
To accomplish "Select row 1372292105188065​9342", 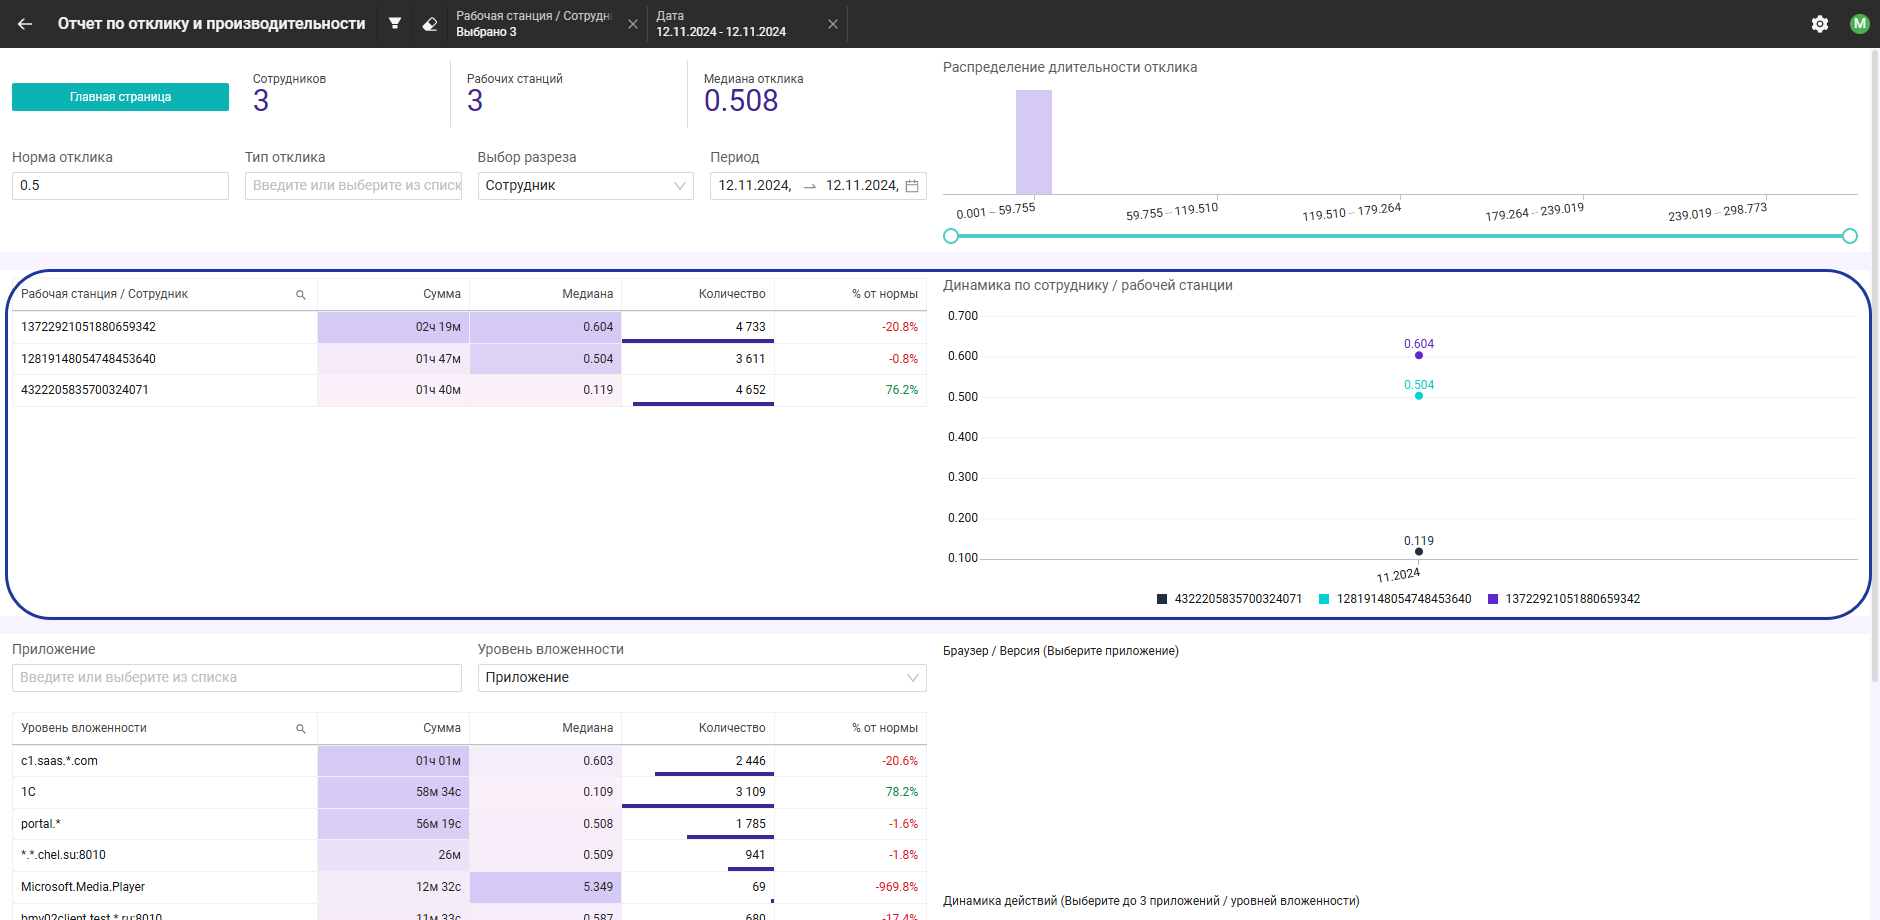I will click(x=469, y=327).
